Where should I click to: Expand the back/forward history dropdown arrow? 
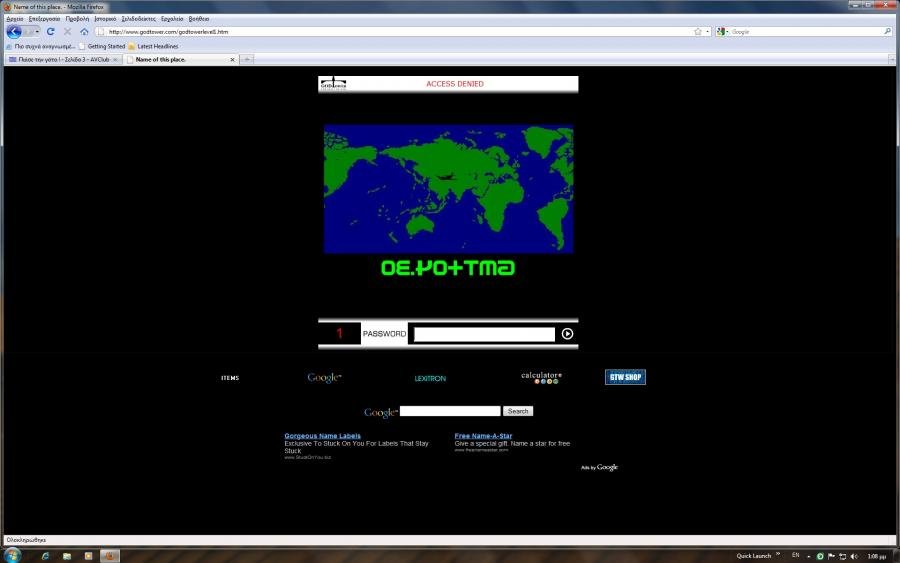tap(38, 32)
